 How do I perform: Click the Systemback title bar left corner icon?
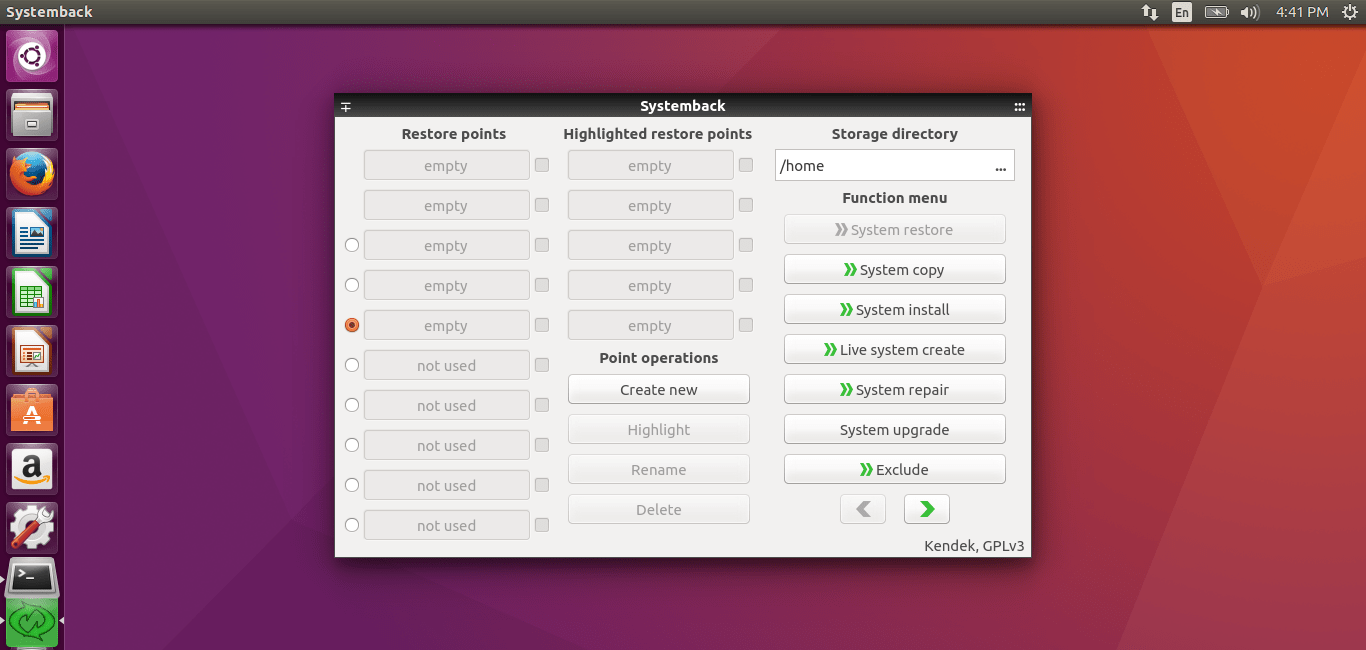[x=346, y=106]
